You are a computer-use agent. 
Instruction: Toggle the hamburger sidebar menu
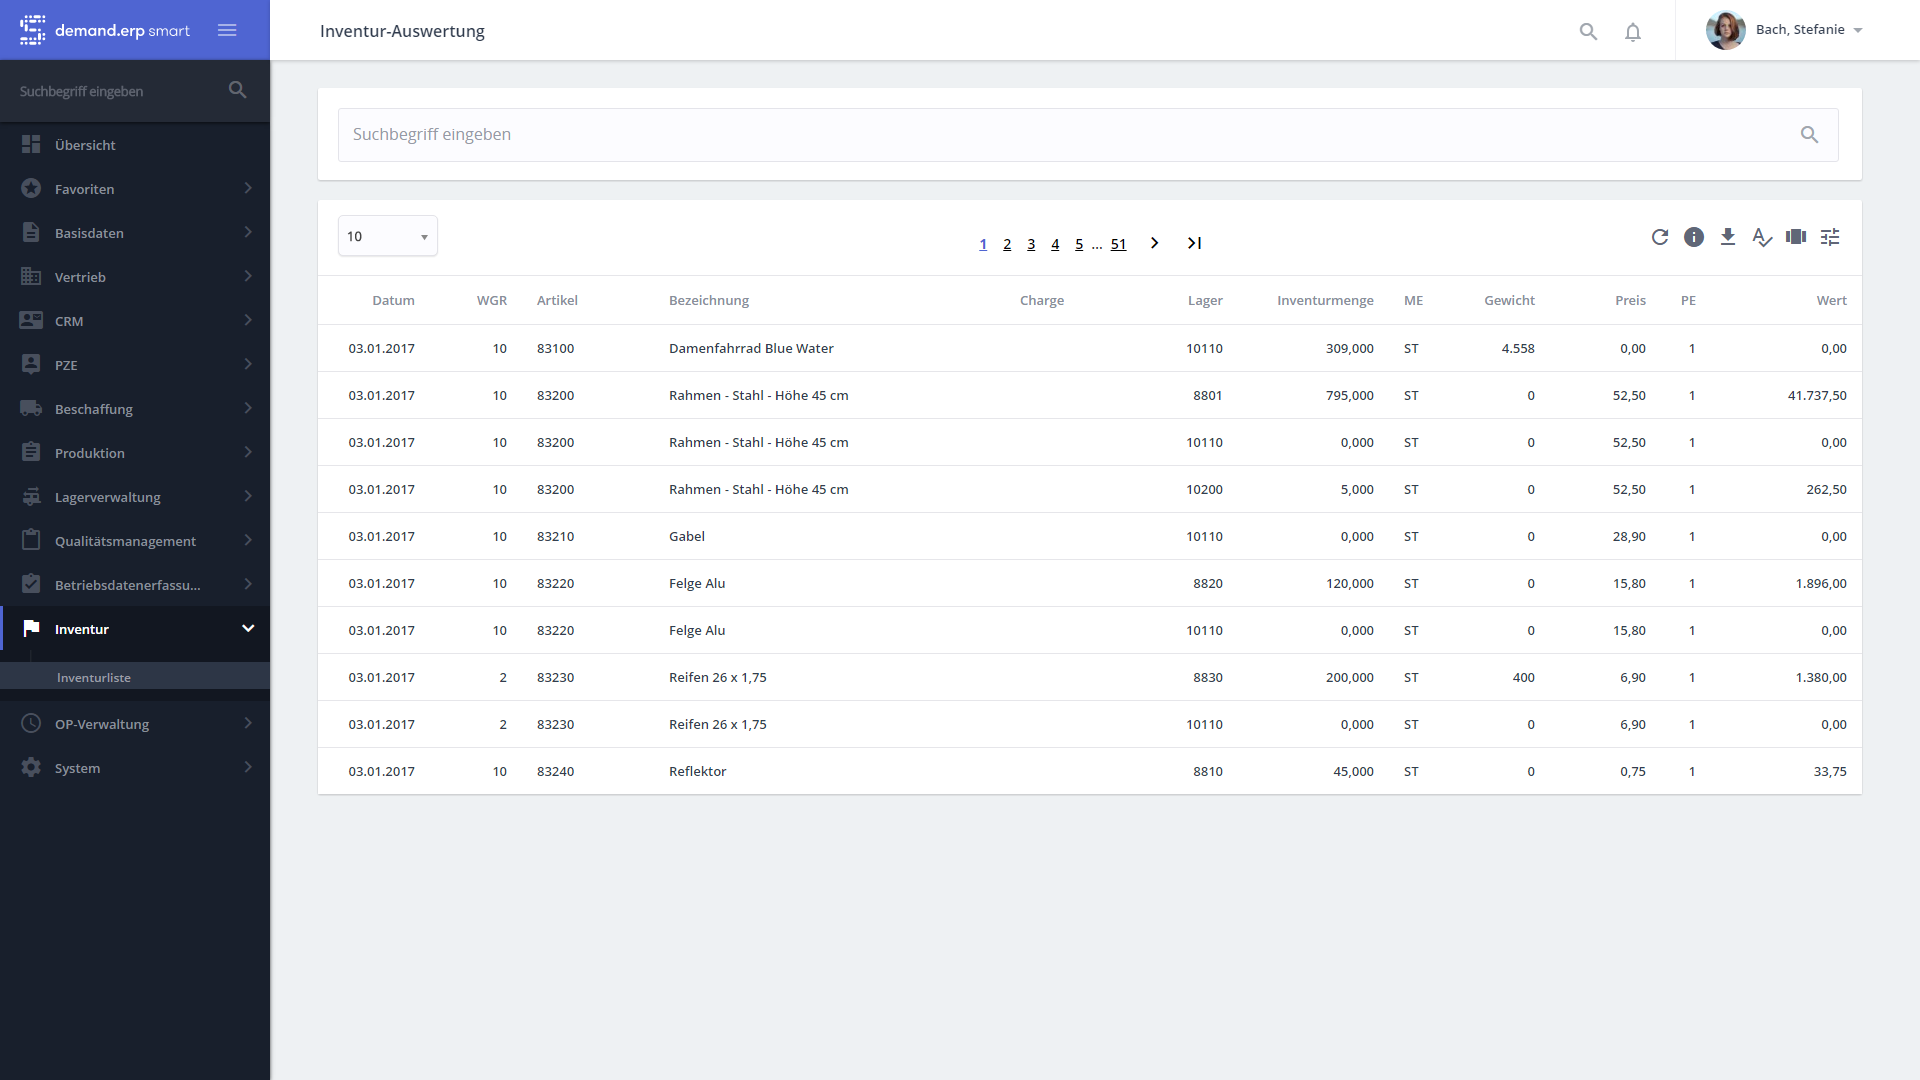click(x=227, y=30)
